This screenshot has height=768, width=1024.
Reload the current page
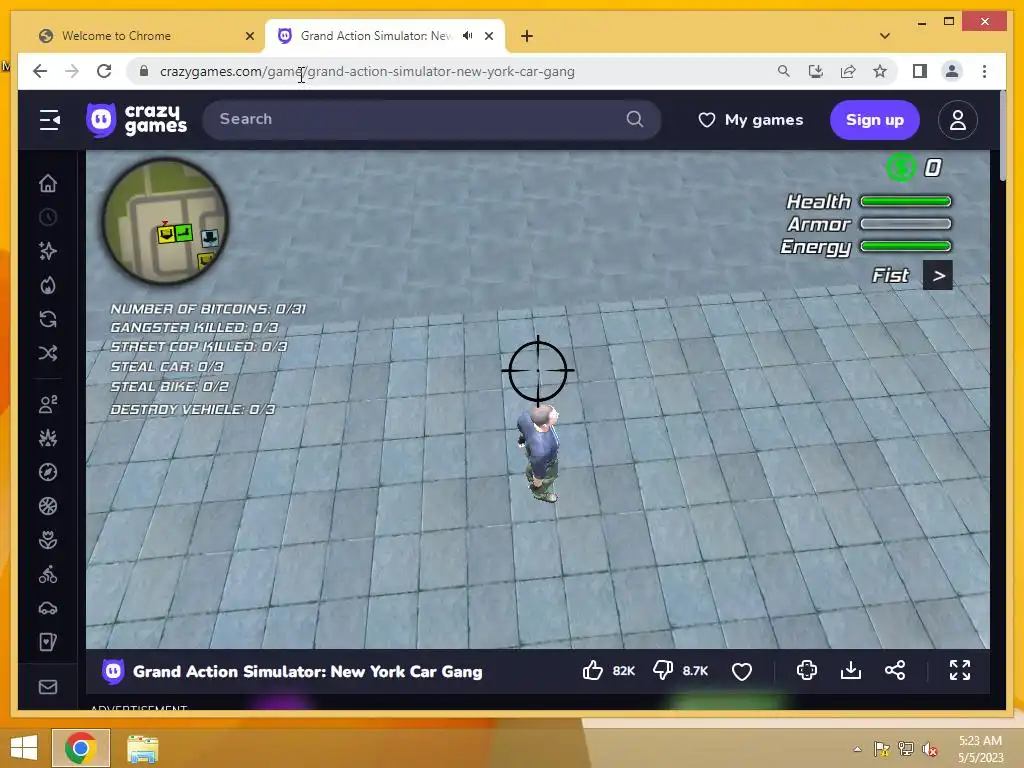104,71
